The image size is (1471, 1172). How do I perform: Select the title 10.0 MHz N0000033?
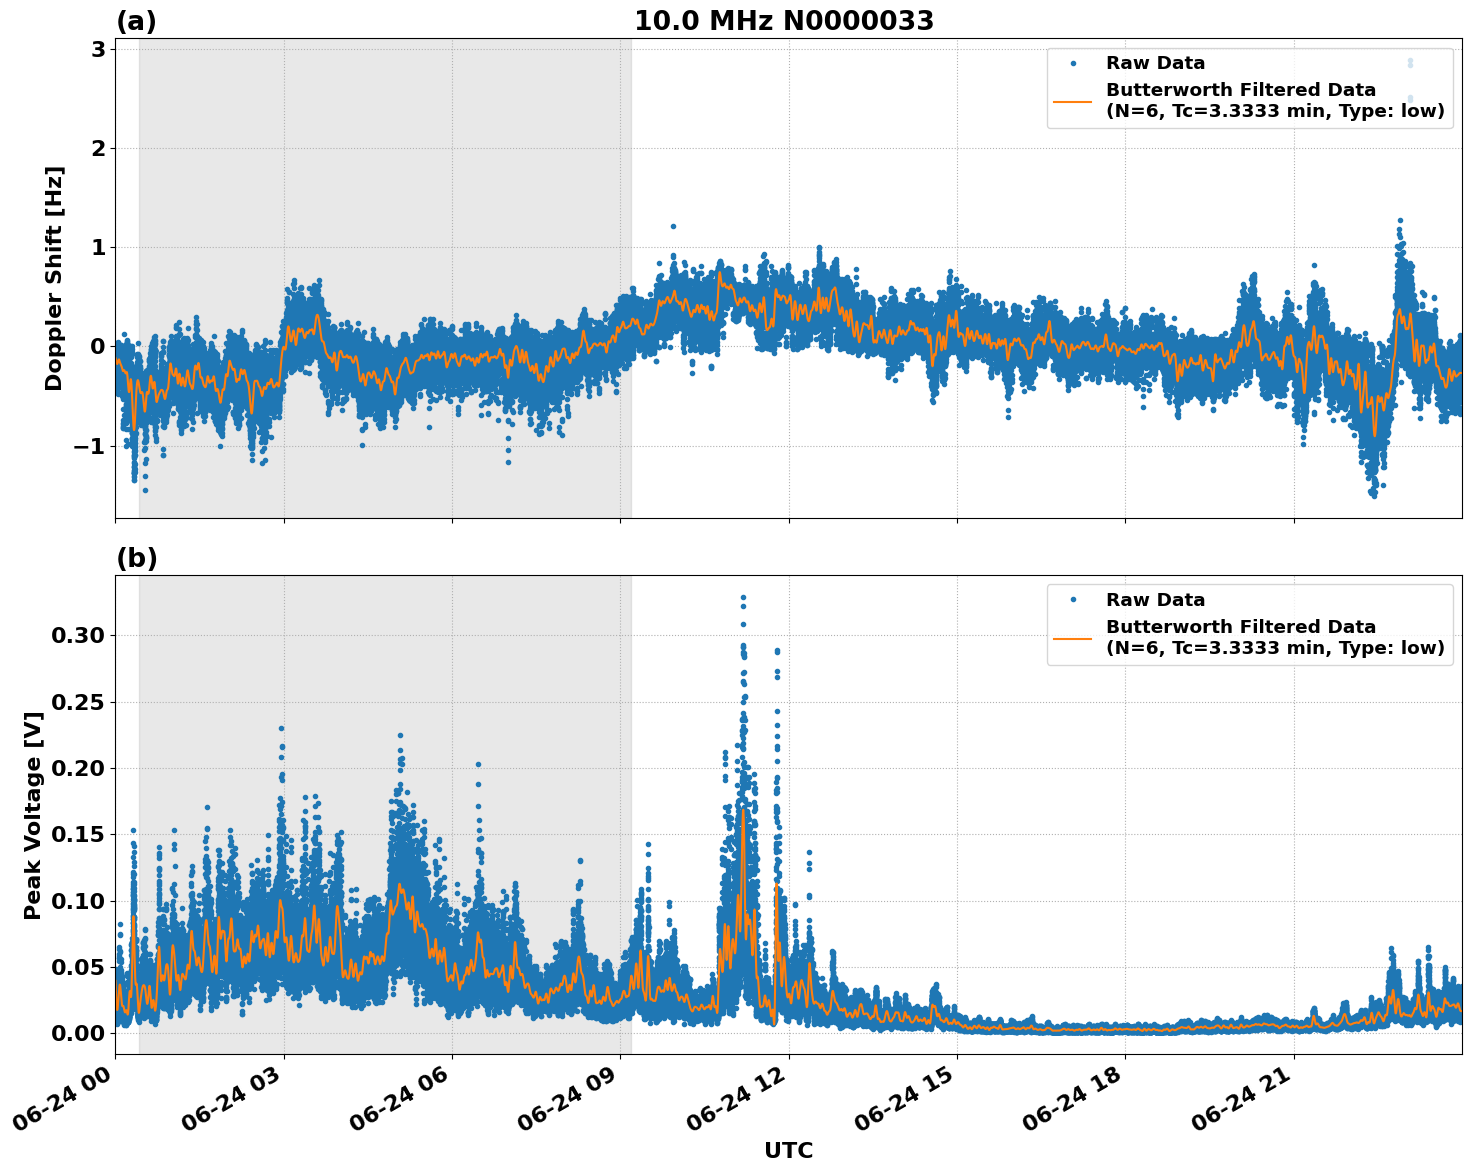coord(786,19)
